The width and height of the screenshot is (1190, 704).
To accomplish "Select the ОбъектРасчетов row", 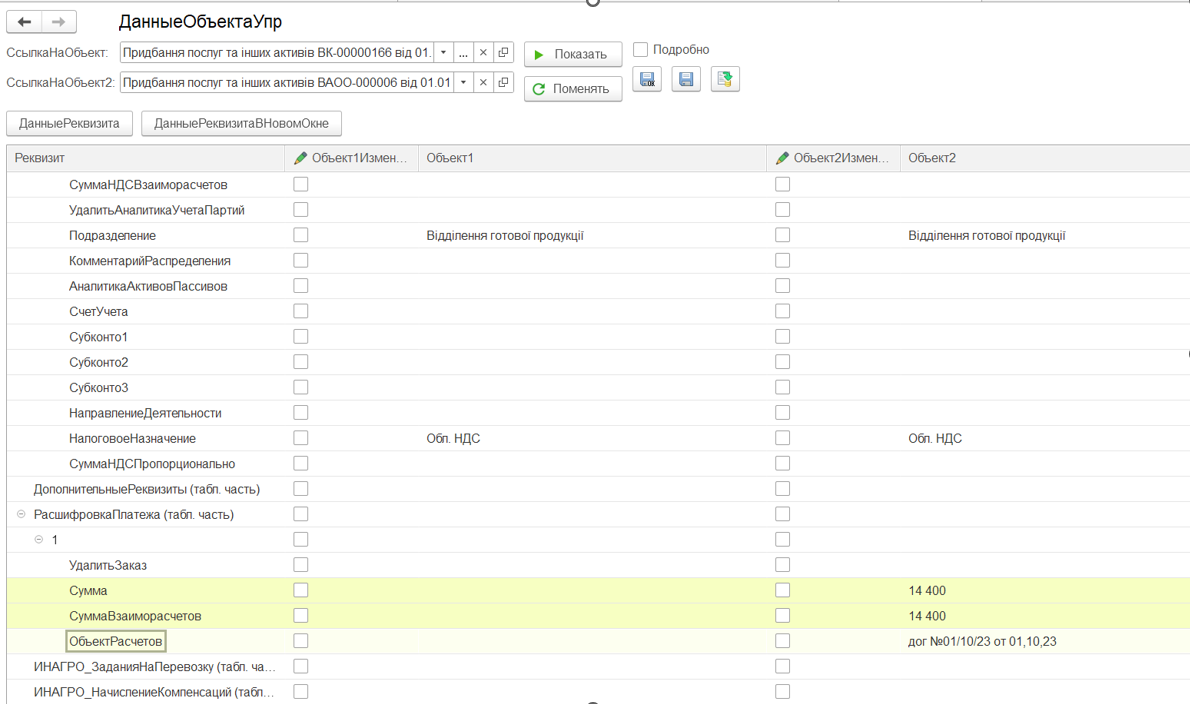I will (x=598, y=641).
